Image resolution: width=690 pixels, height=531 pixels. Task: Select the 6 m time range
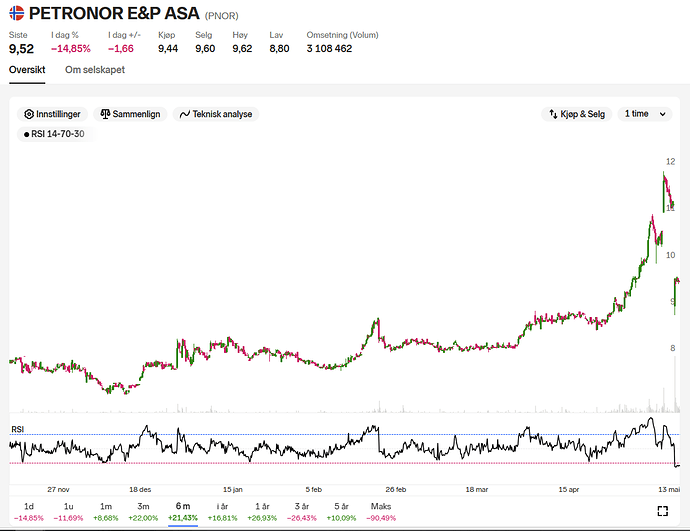(x=183, y=512)
